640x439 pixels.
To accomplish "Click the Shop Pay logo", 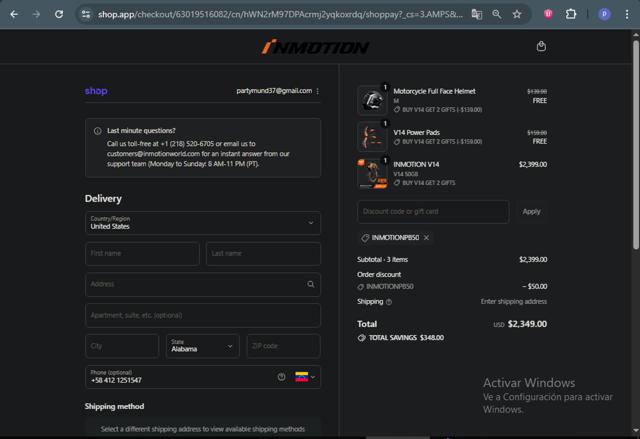I will point(96,91).
